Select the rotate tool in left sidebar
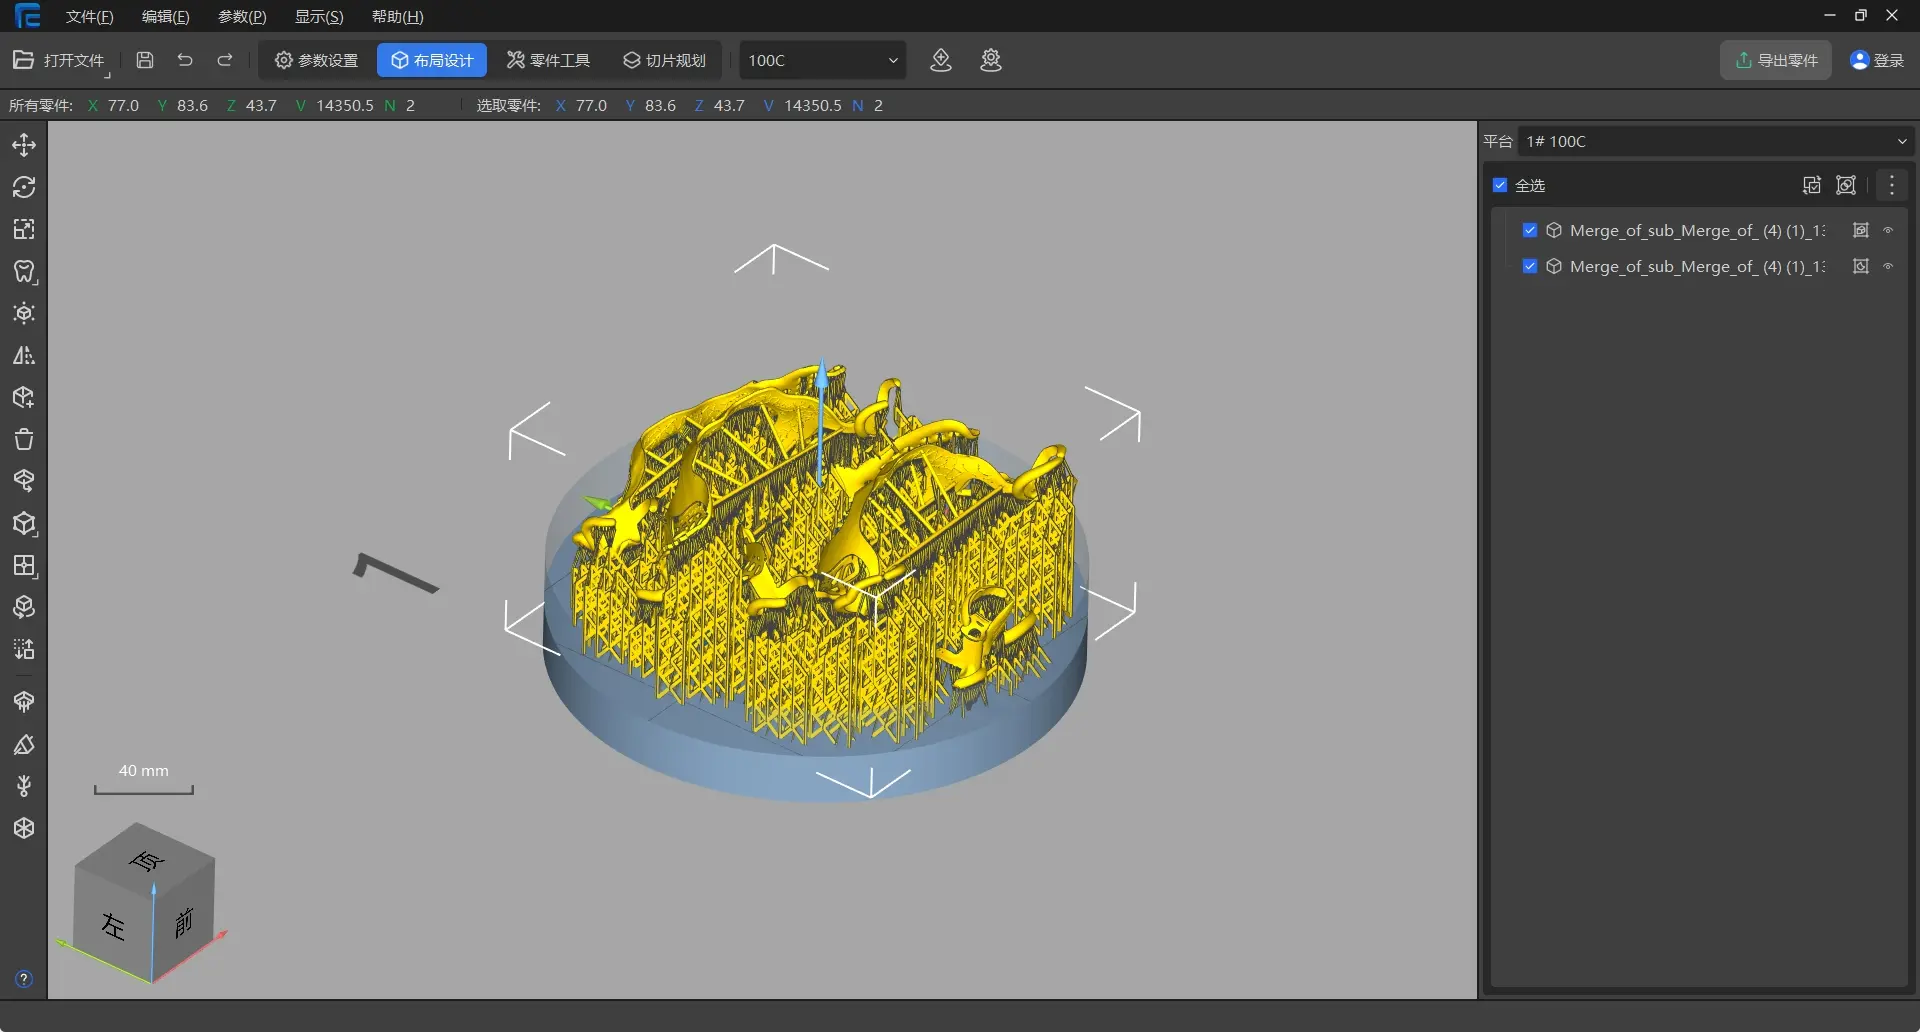The width and height of the screenshot is (1920, 1032). tap(24, 187)
